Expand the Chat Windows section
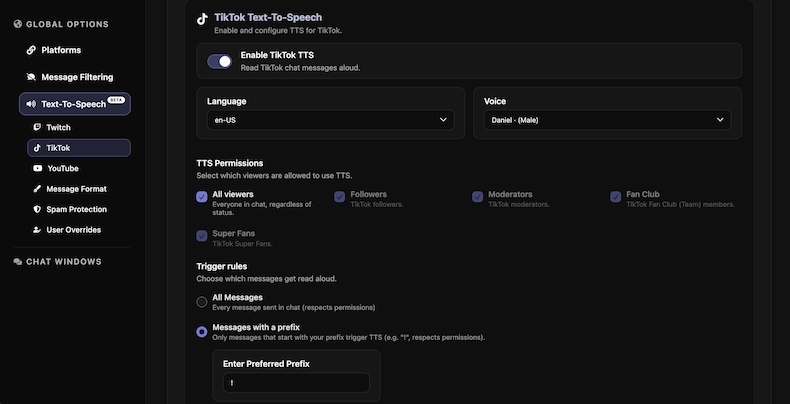790x404 pixels. tap(63, 262)
